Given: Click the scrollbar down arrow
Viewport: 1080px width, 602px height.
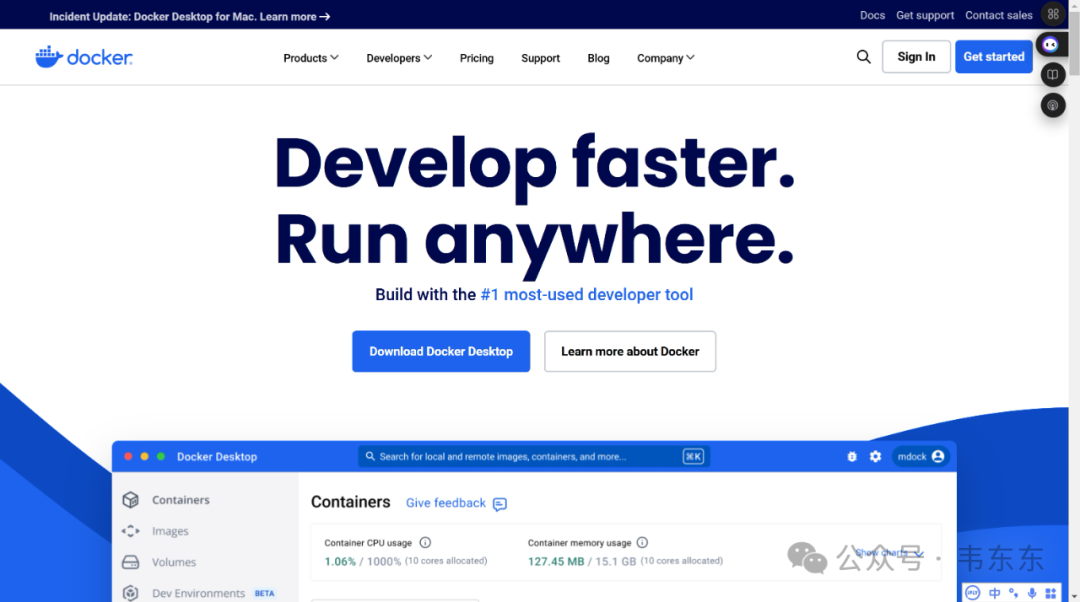Looking at the screenshot, I should click(1074, 596).
